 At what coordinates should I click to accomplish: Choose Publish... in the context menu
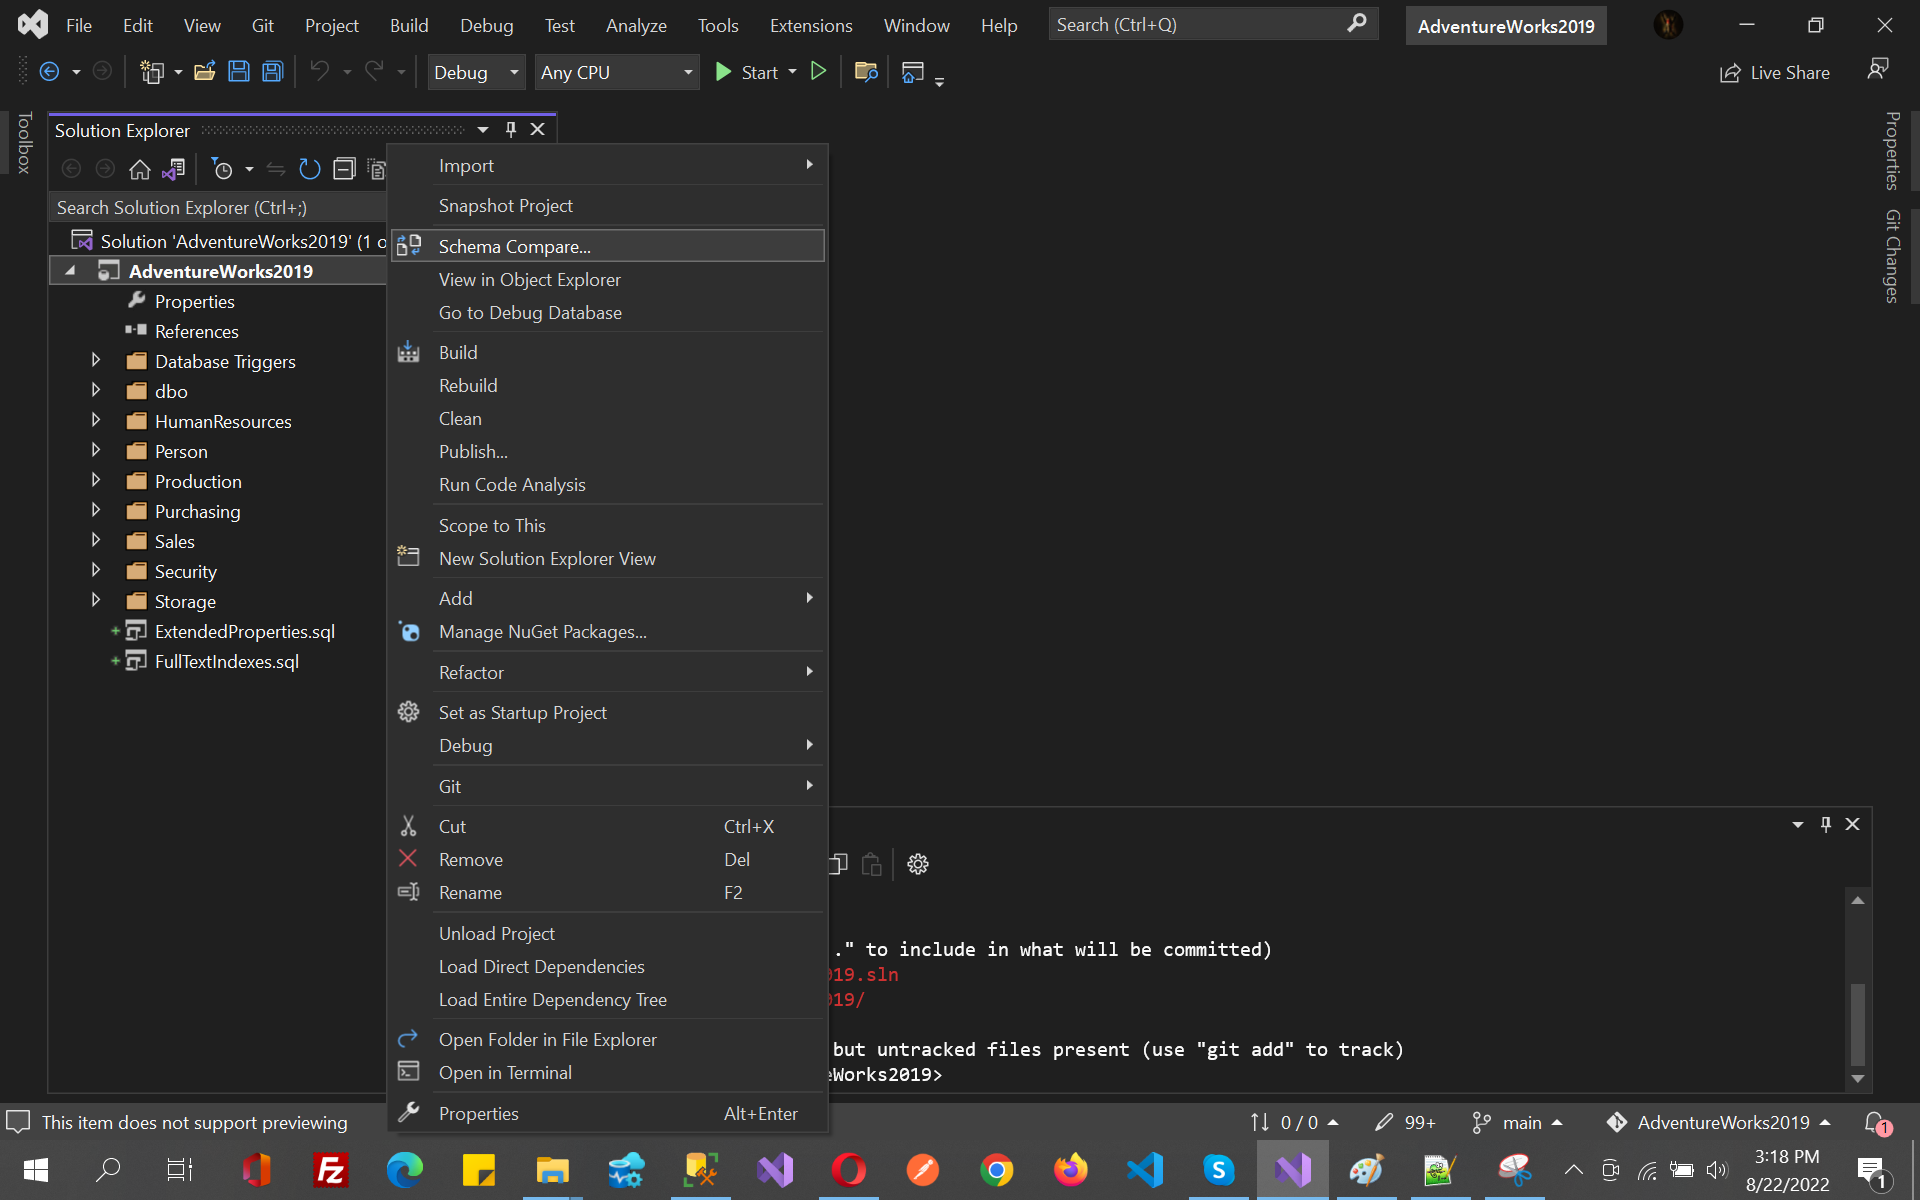473,452
